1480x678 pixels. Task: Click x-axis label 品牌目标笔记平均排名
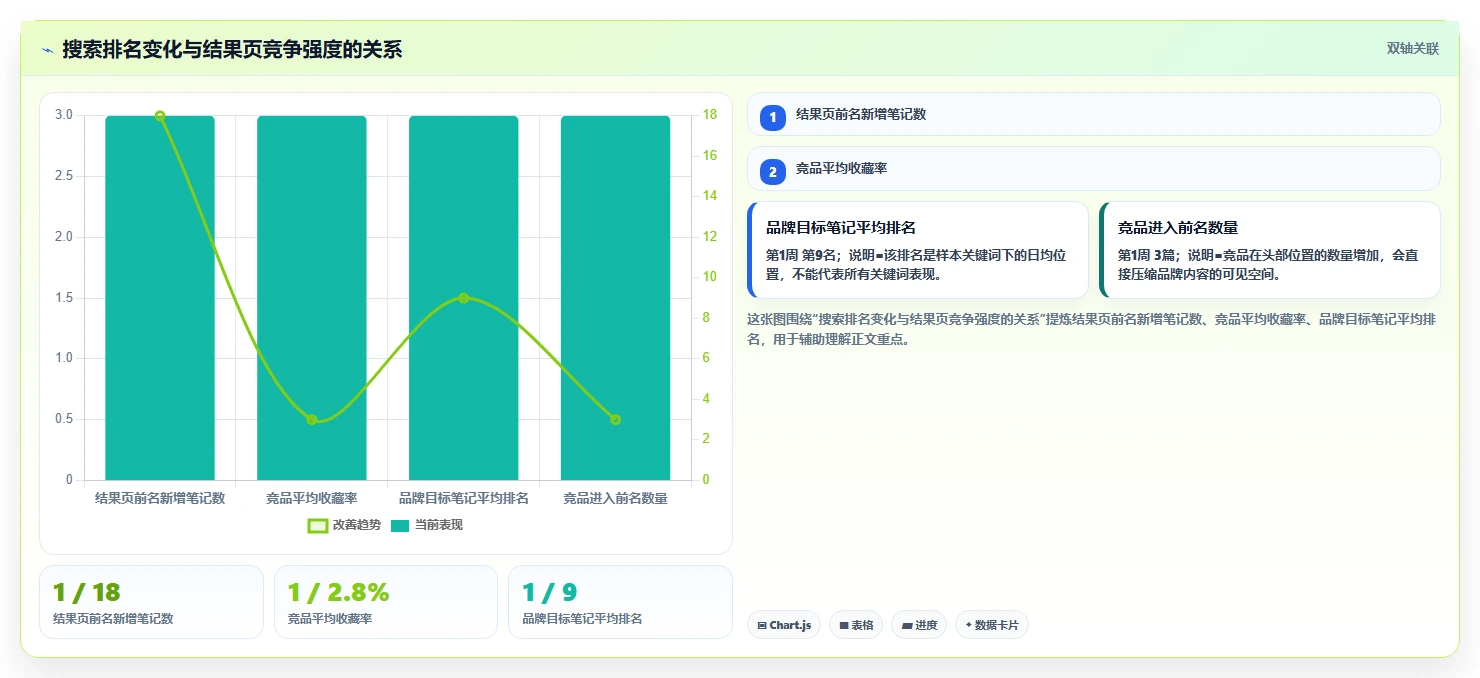(x=464, y=498)
